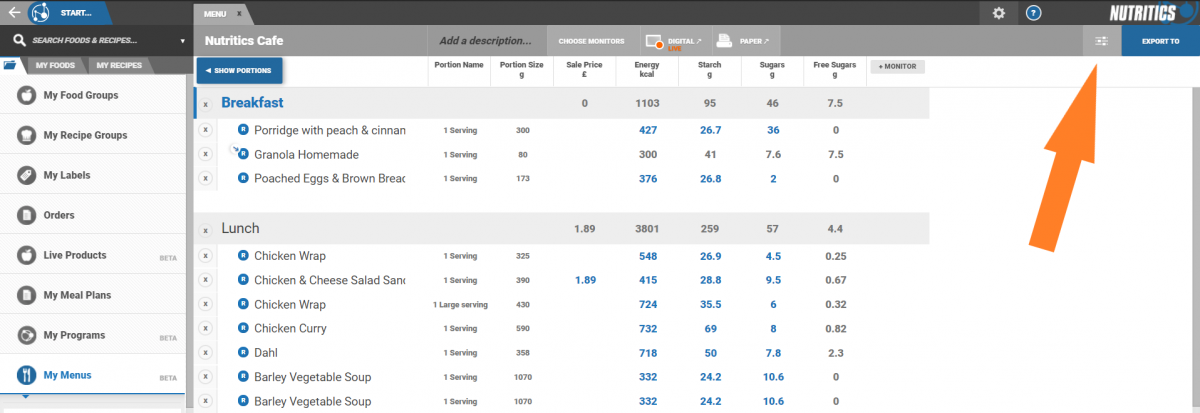Click the My Menus cutlery icon
This screenshot has height=413, width=1200.
(x=26, y=375)
